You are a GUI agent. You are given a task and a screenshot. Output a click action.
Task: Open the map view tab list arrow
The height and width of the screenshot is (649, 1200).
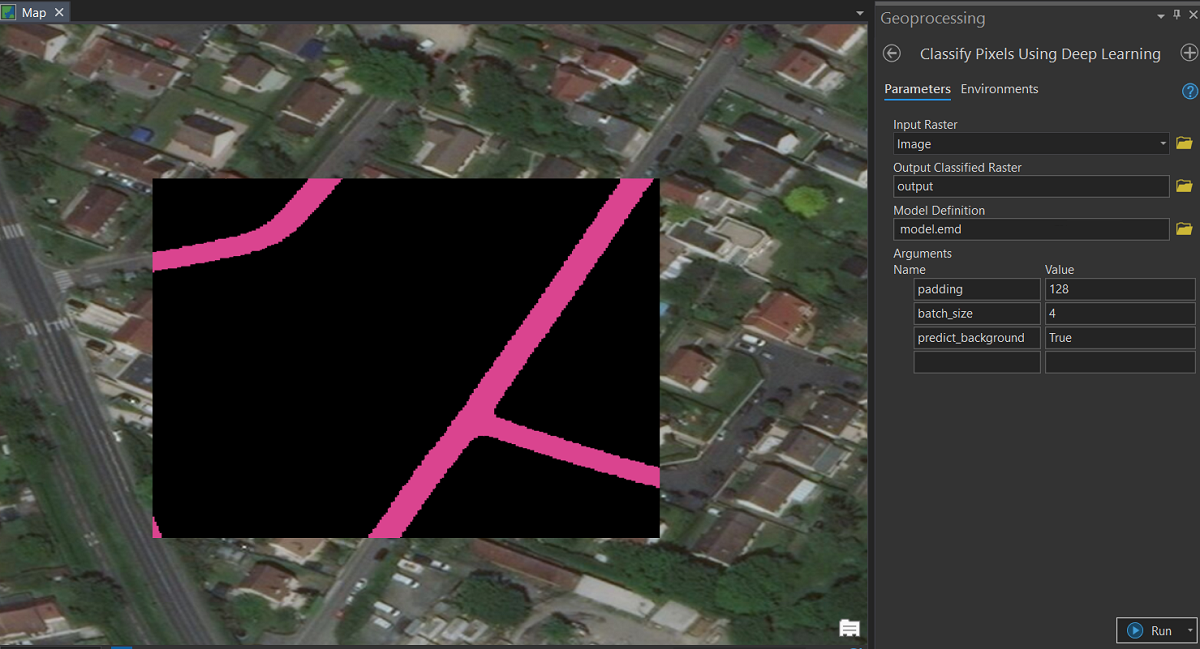point(860,13)
